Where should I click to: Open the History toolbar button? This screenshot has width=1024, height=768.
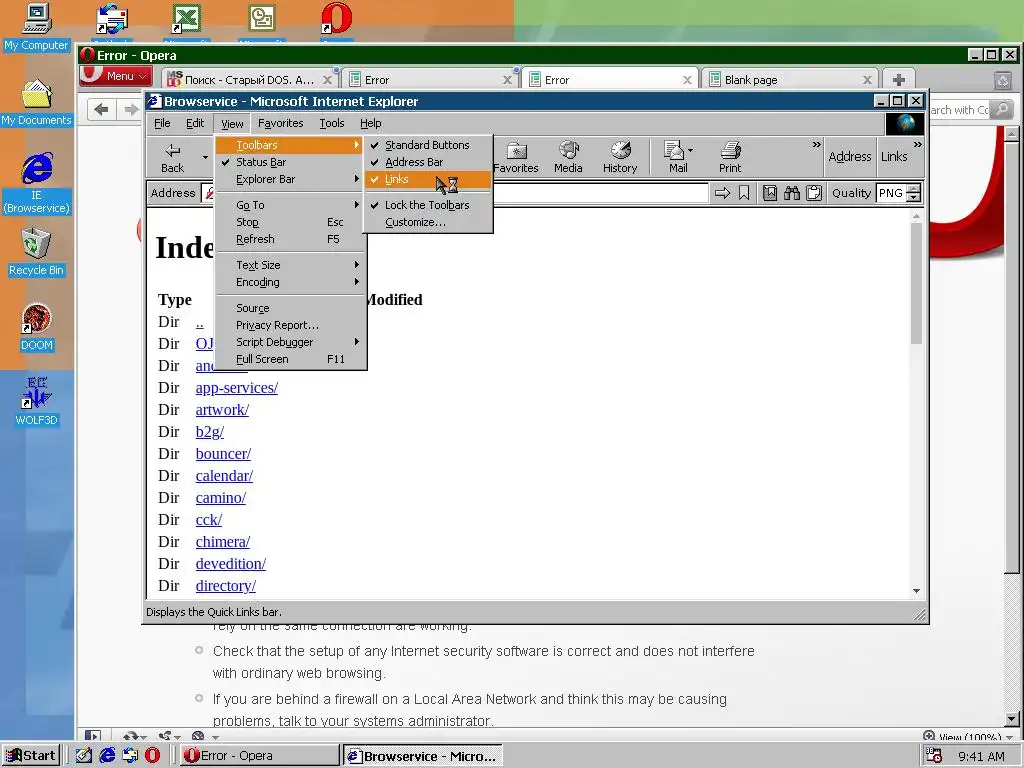[620, 158]
